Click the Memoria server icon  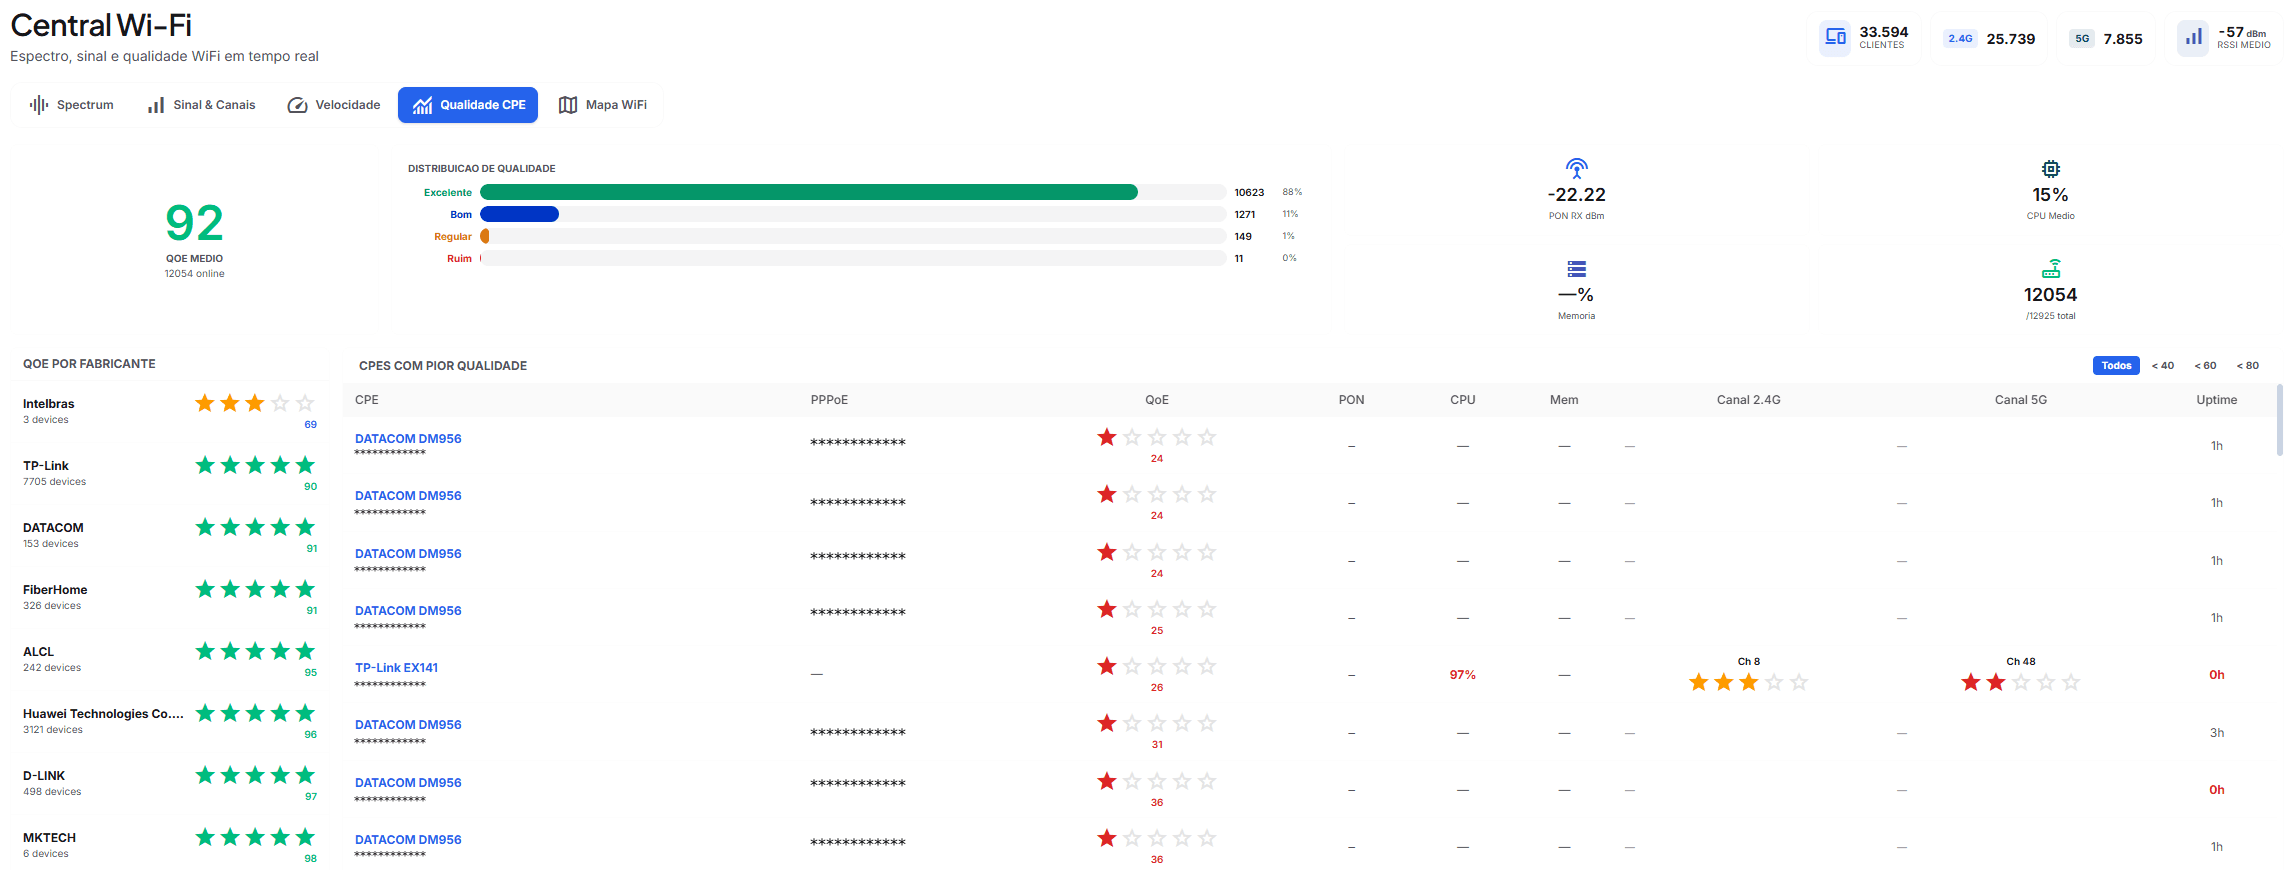1577,269
